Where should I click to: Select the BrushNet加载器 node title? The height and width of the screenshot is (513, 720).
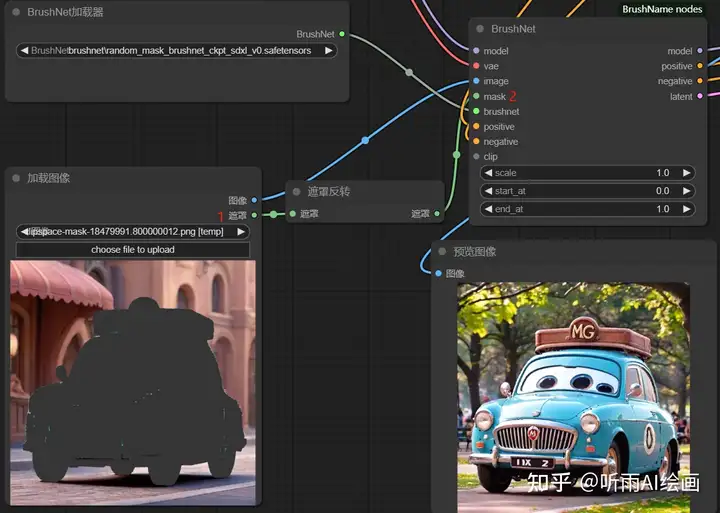pos(65,12)
